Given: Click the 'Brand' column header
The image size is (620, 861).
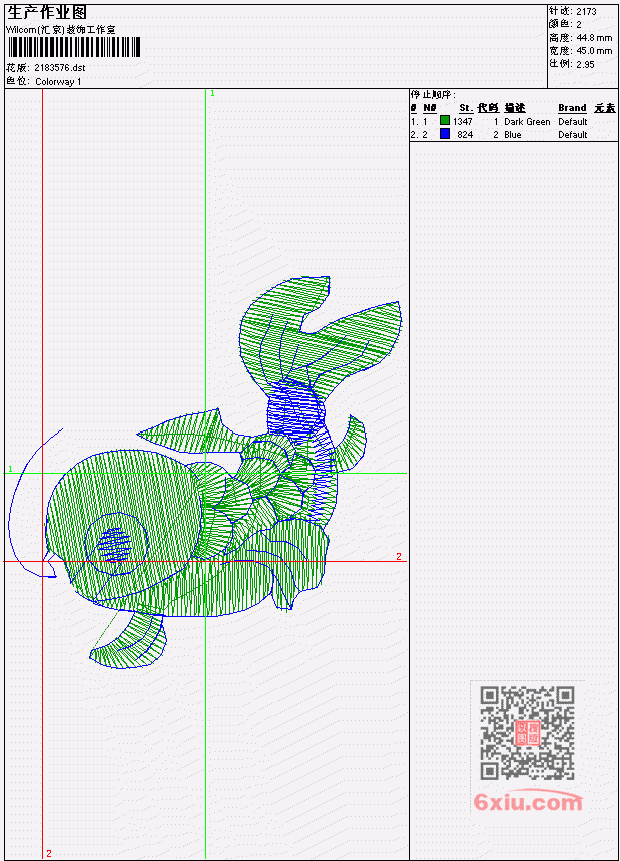Looking at the screenshot, I should 572,108.
